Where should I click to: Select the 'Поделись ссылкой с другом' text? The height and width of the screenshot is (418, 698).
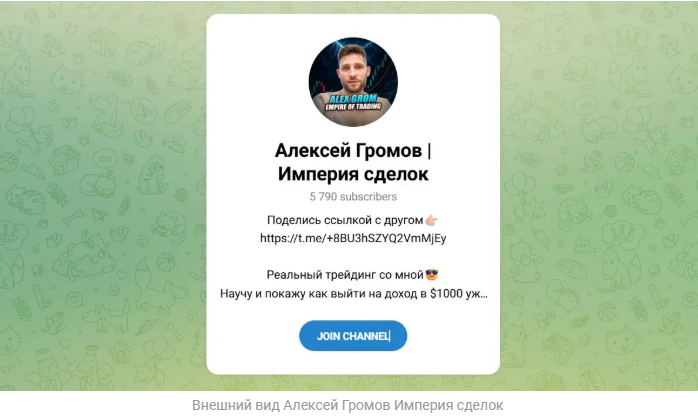point(345,220)
